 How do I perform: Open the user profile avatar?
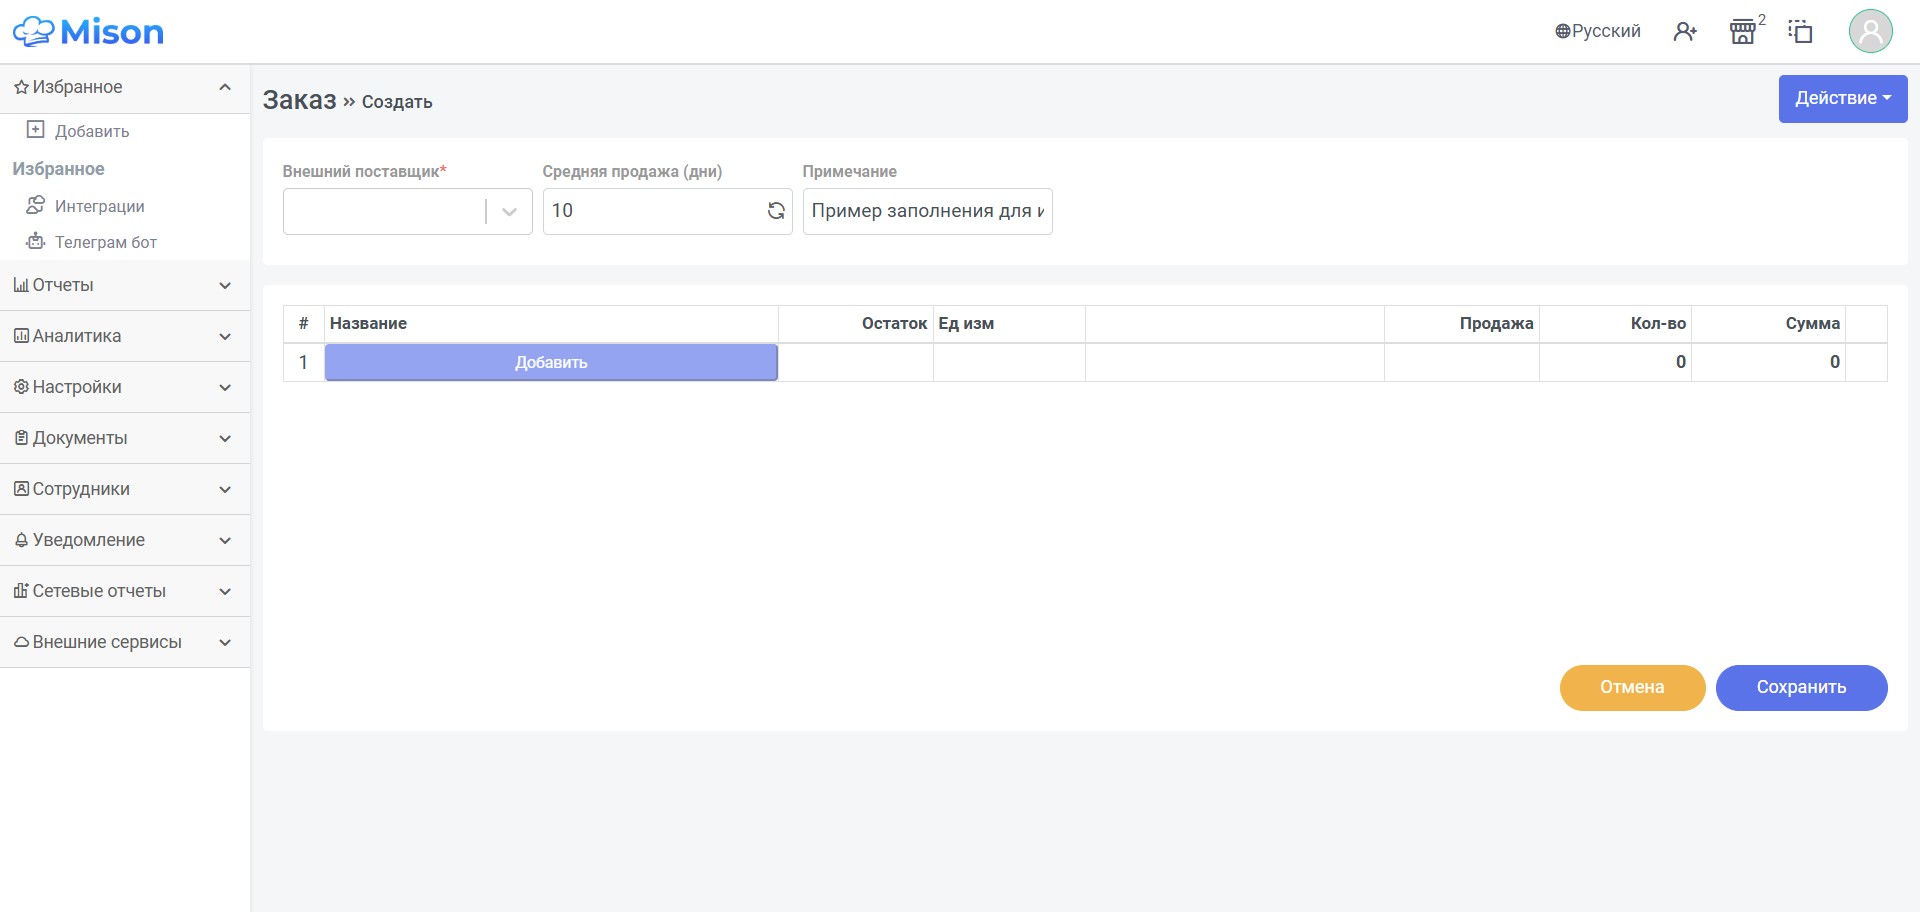1870,31
